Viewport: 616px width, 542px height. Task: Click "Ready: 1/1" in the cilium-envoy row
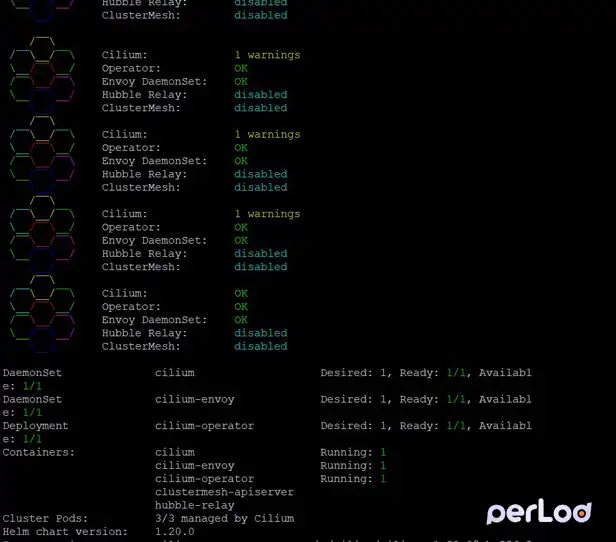point(433,399)
